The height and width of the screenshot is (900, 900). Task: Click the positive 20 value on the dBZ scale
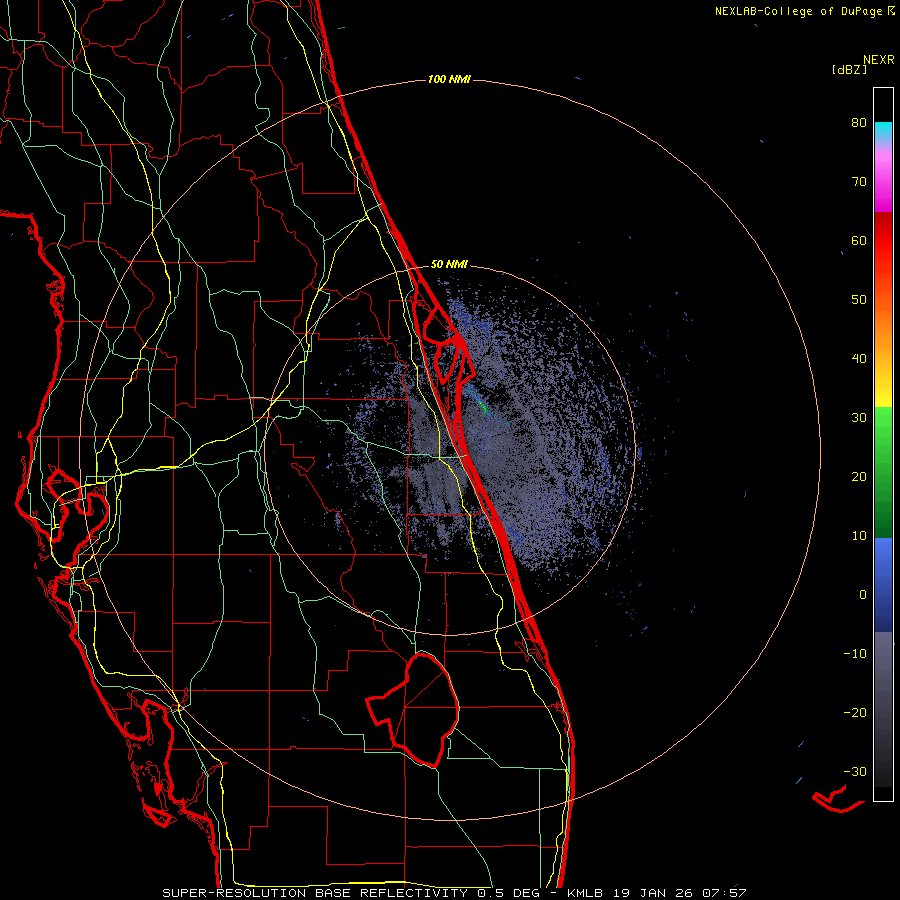click(859, 476)
